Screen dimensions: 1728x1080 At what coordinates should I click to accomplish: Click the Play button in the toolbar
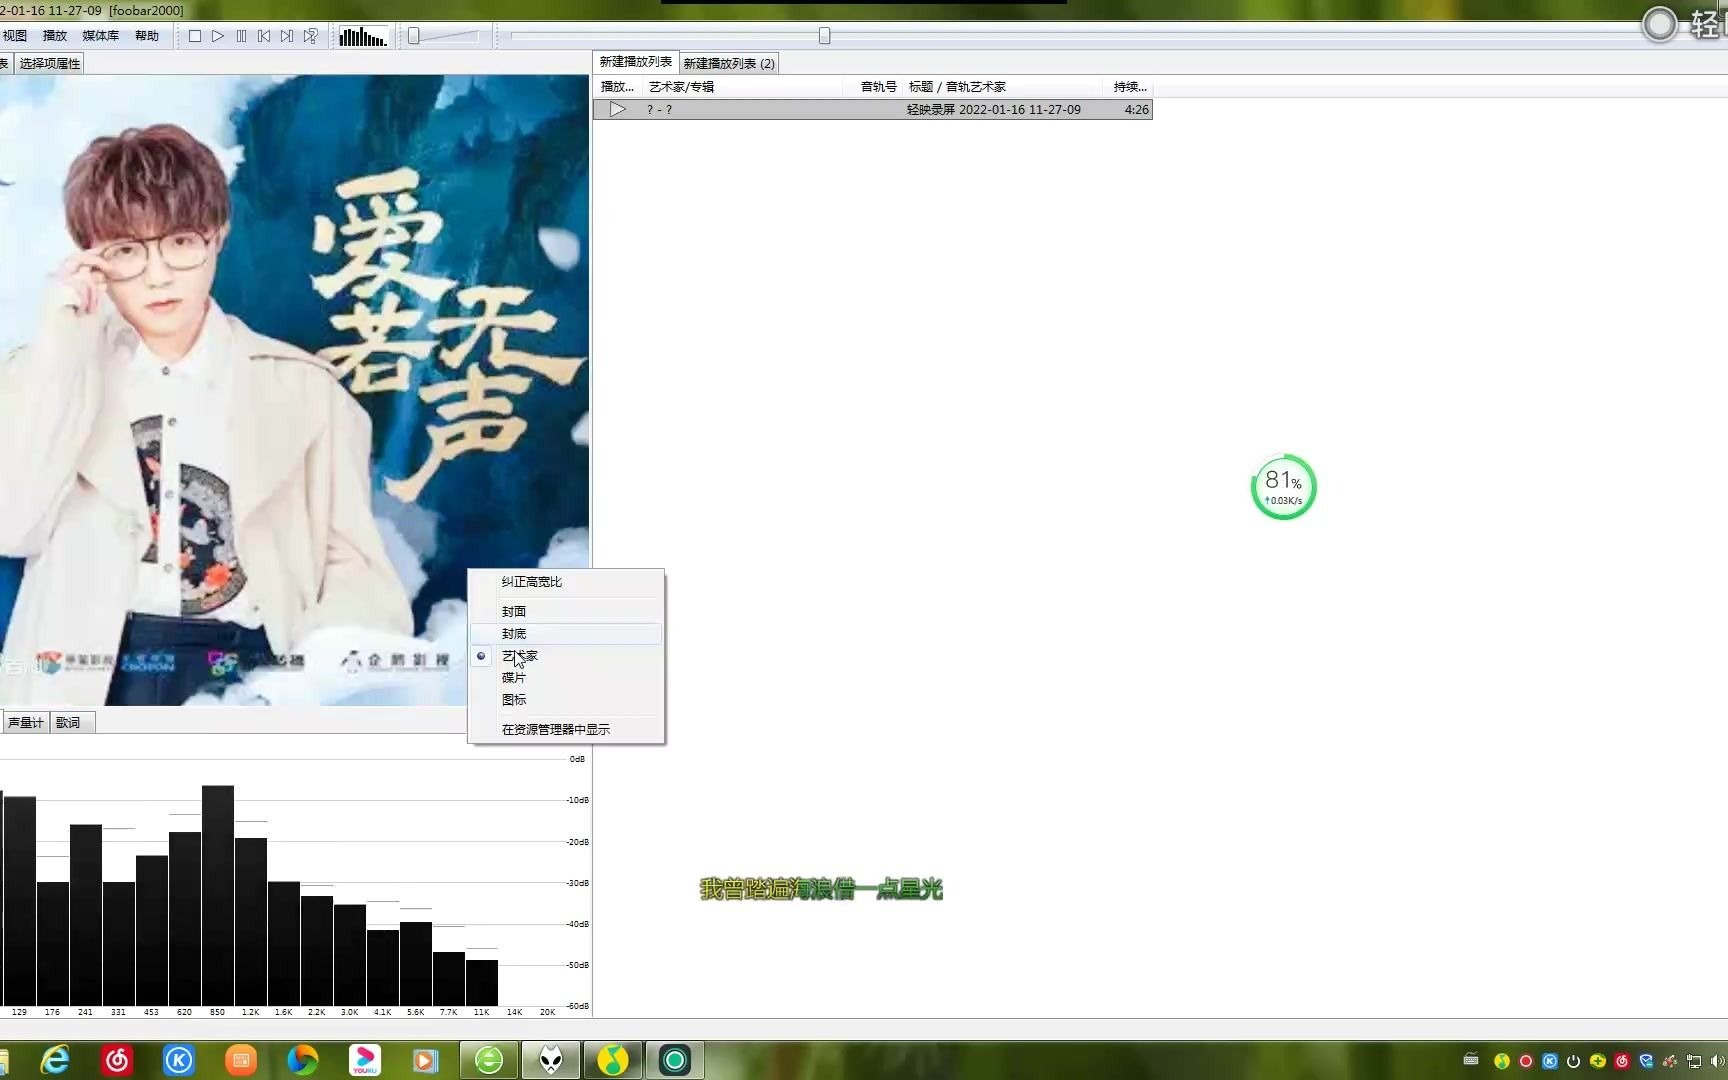tap(218, 36)
